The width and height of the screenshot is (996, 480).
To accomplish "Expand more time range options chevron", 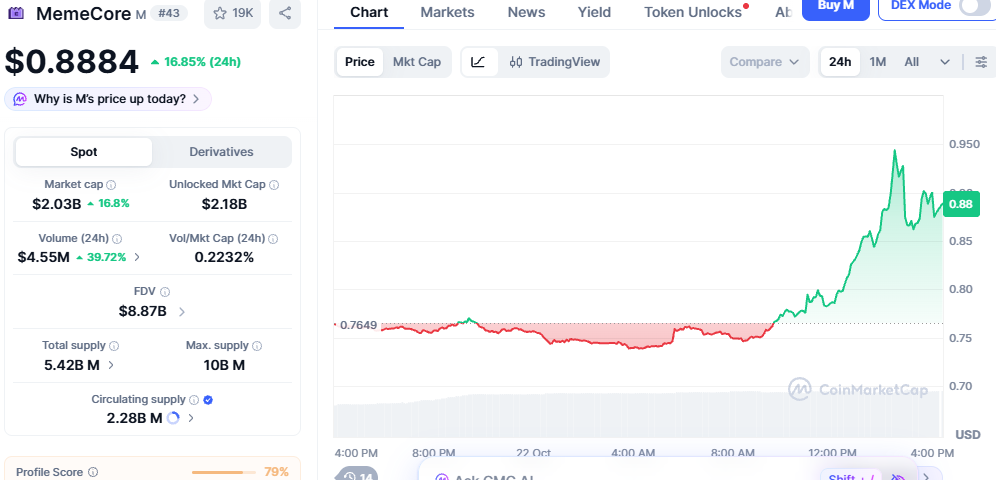I will tap(945, 62).
